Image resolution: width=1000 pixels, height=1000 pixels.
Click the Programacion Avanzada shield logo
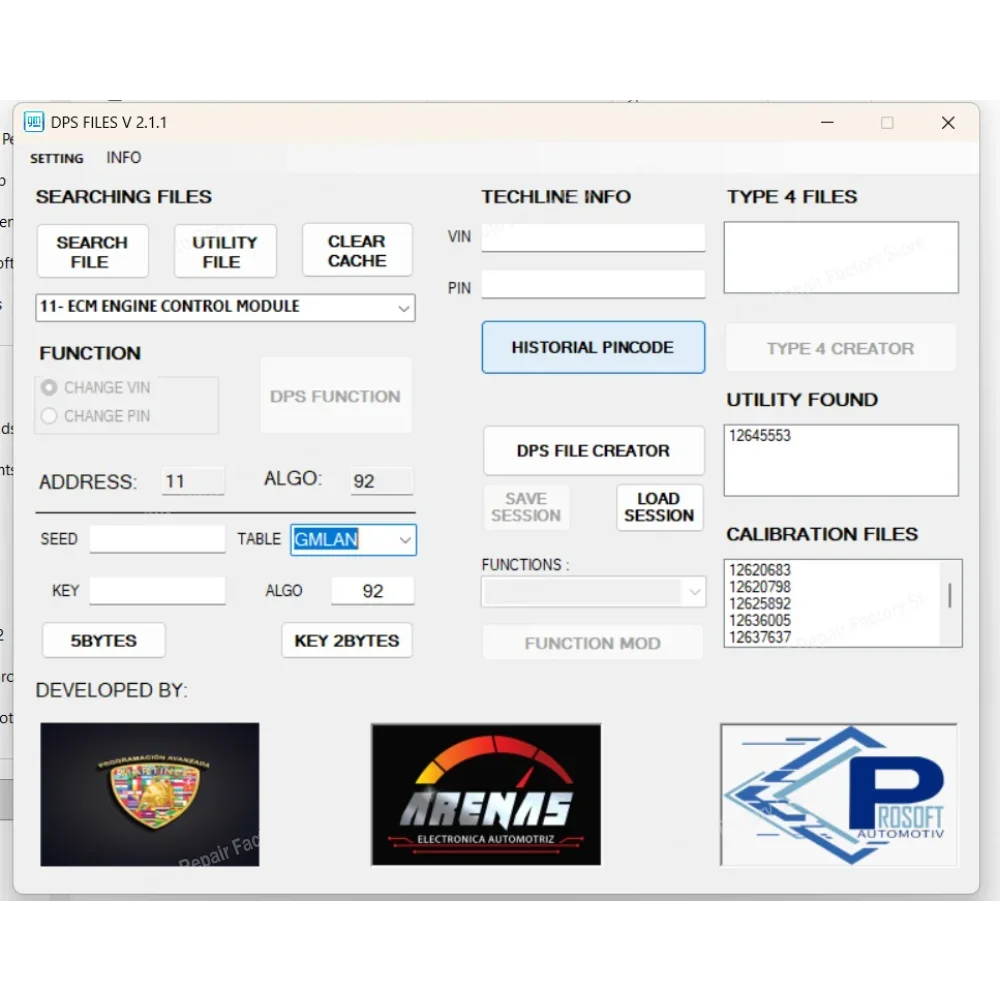point(150,794)
